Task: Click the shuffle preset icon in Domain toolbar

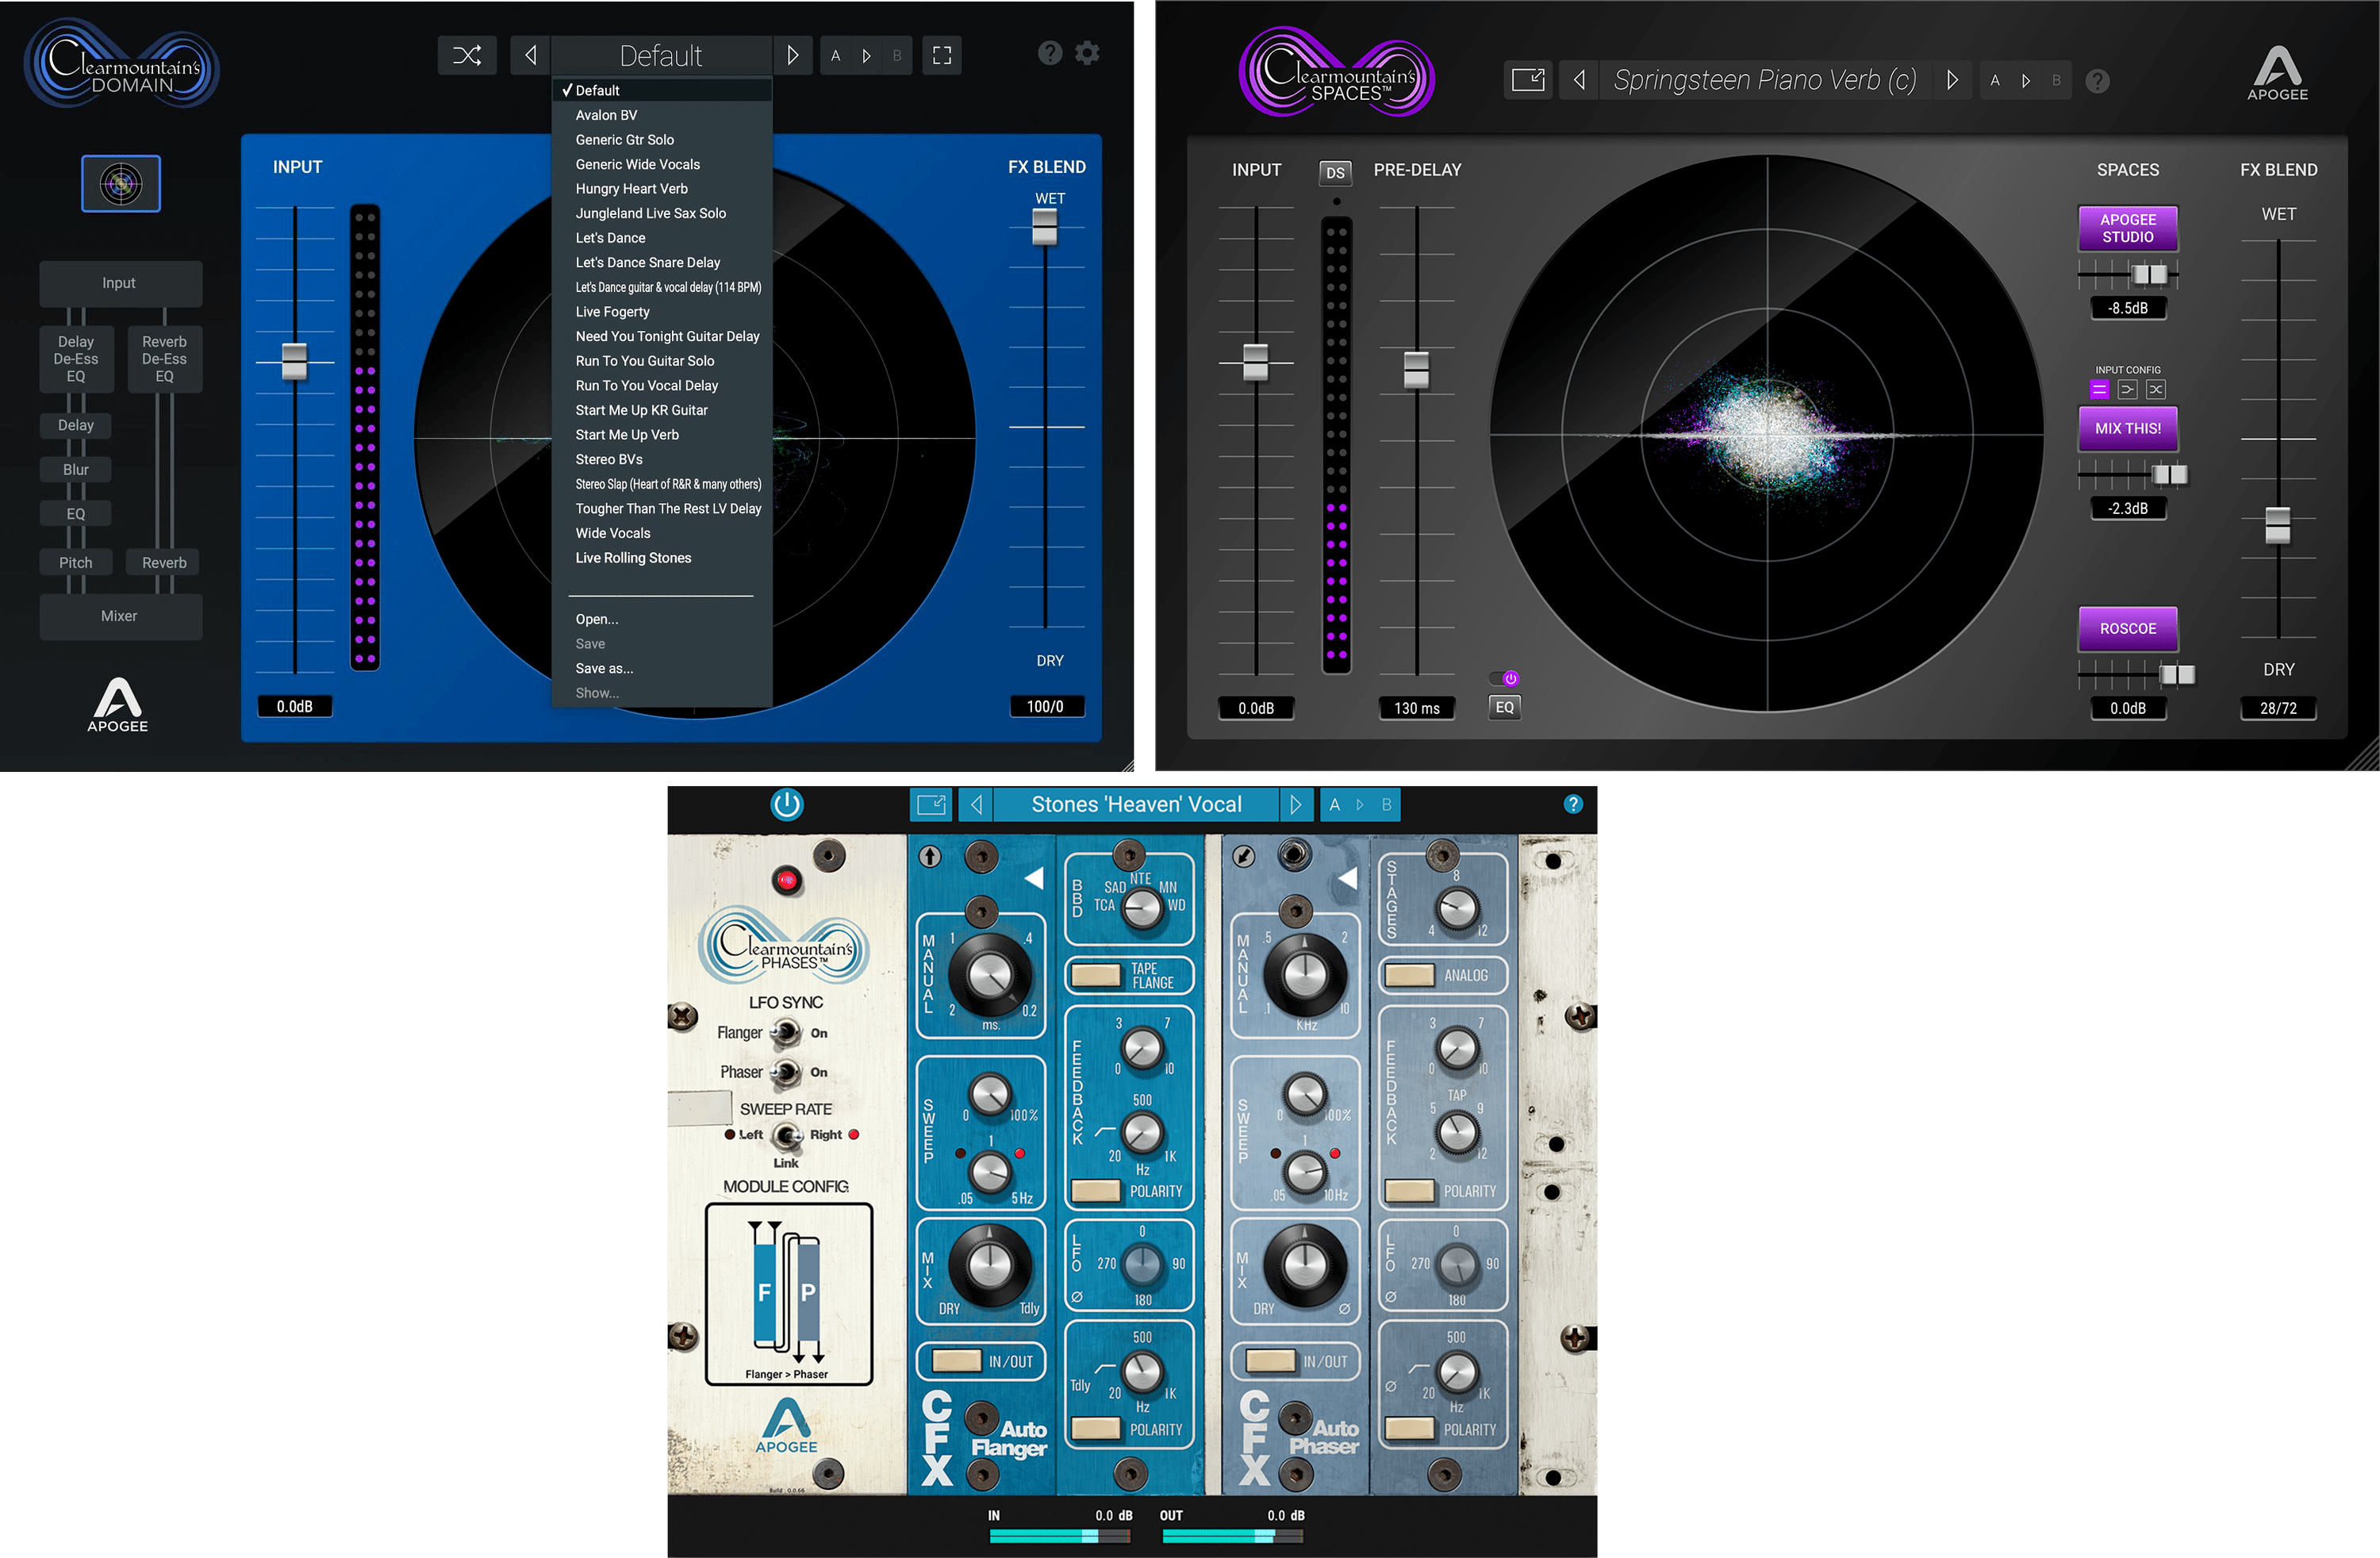Action: [467, 55]
